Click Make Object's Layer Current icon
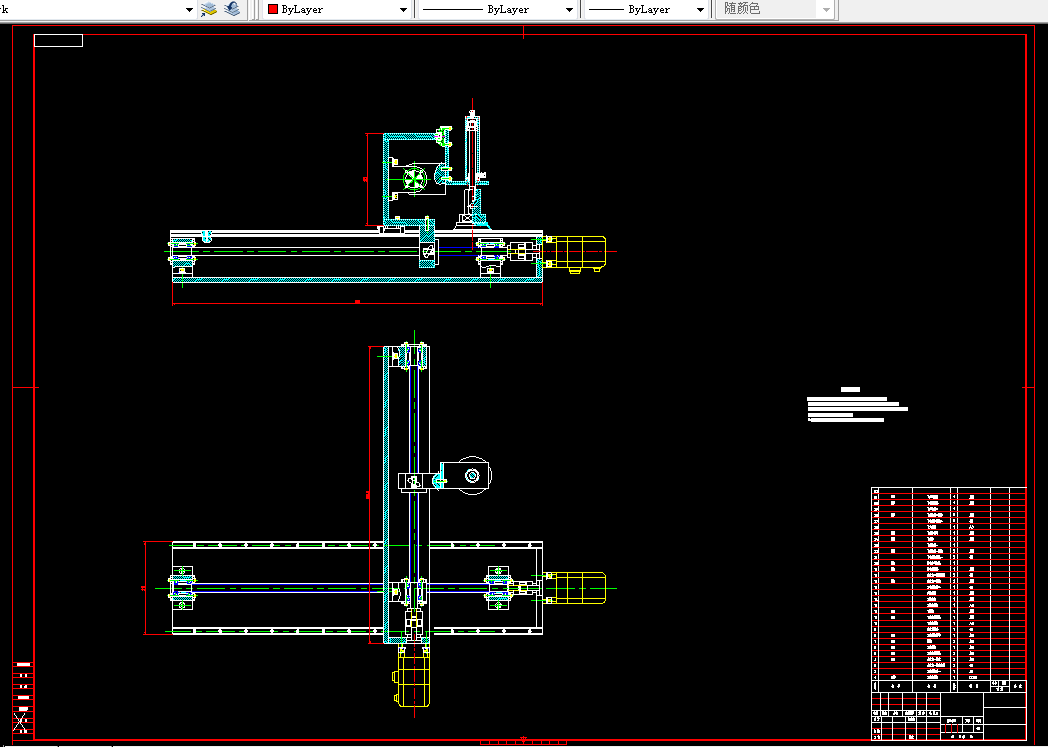Viewport: 1048px width, 747px height. coord(209,9)
